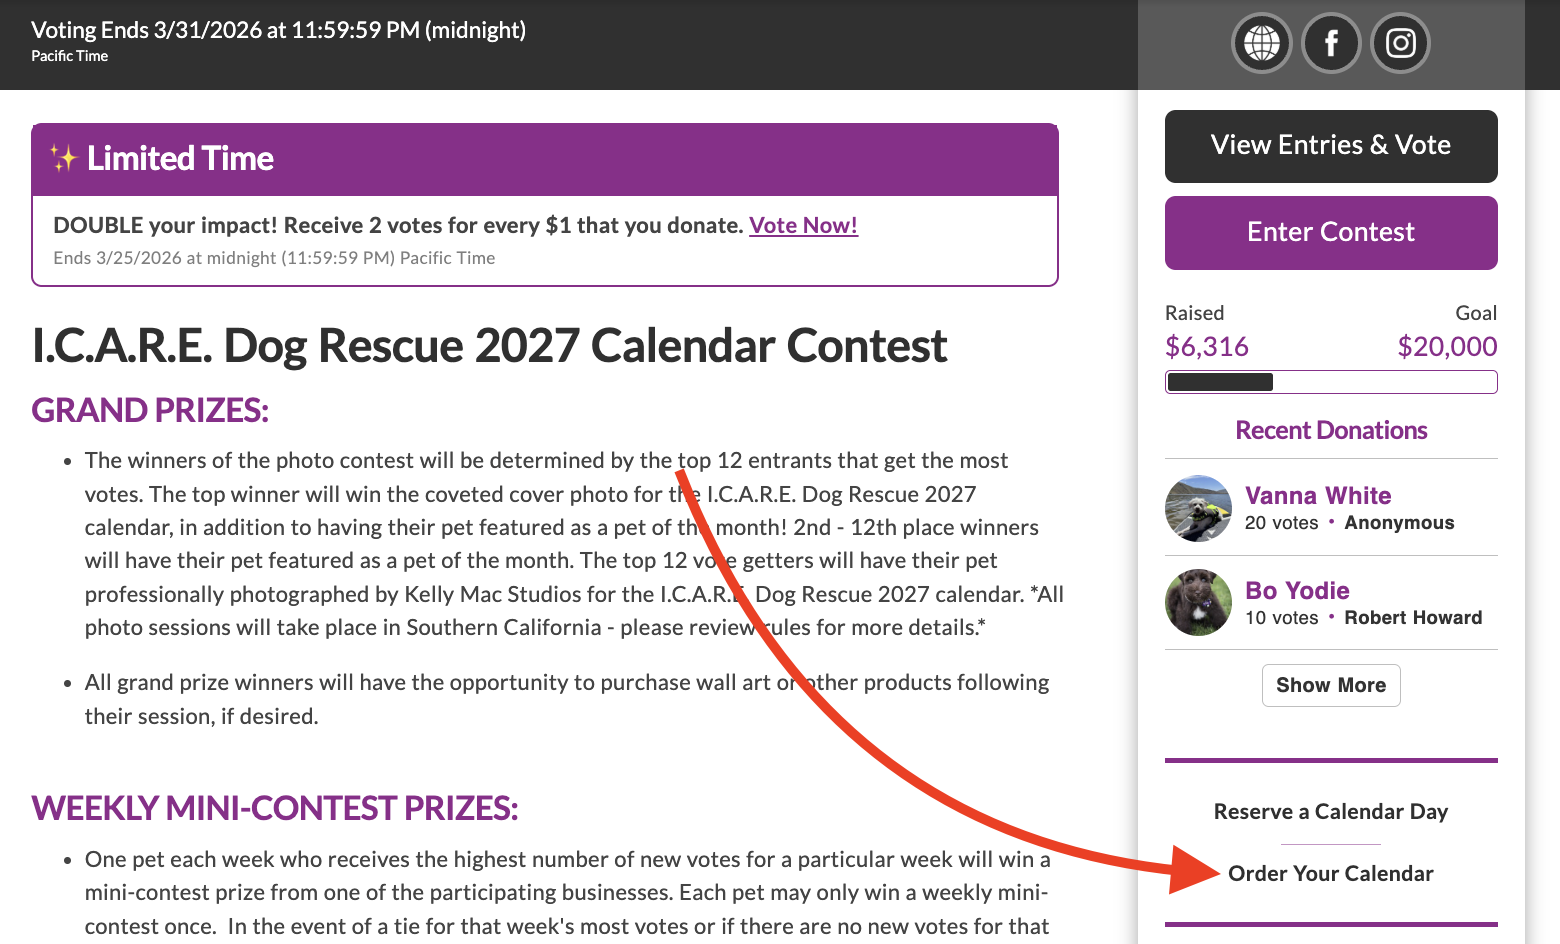Click the Dog Rescue 2027 Calendar Contest title
This screenshot has height=944, width=1560.
[x=490, y=346]
